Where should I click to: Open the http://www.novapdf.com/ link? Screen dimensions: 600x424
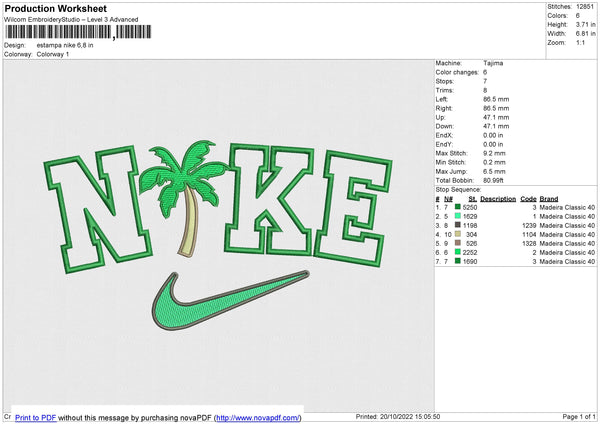[258, 417]
